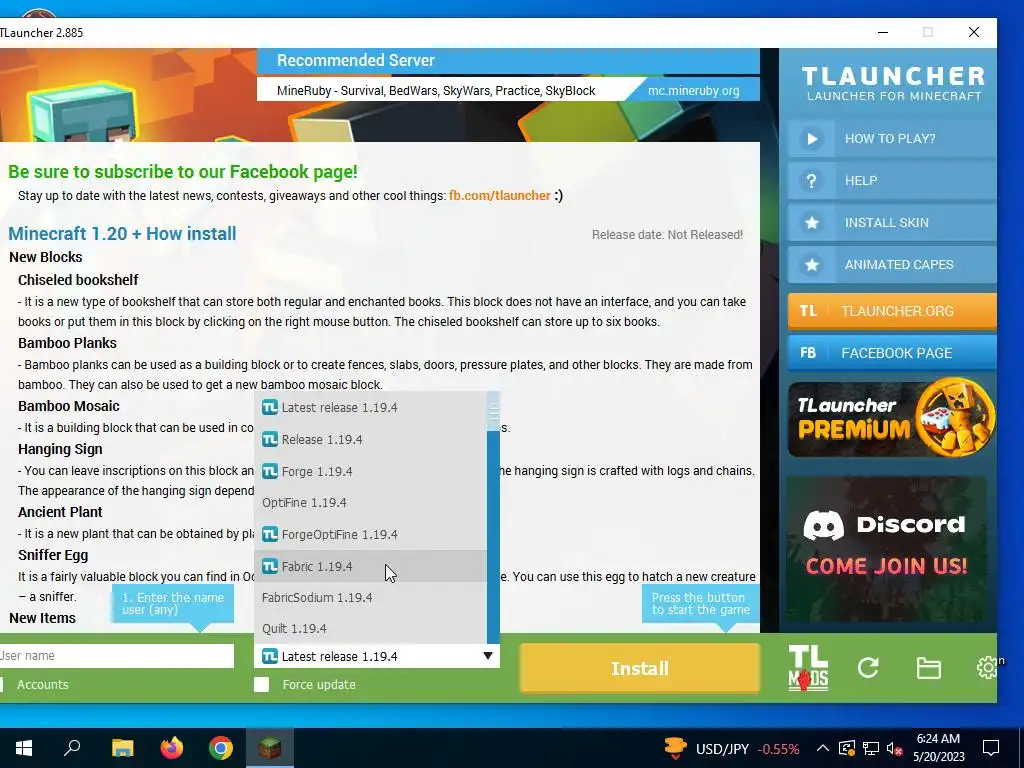Screen dimensions: 1024x768
Task: Open the Discord Come Join Us banner
Action: point(887,549)
